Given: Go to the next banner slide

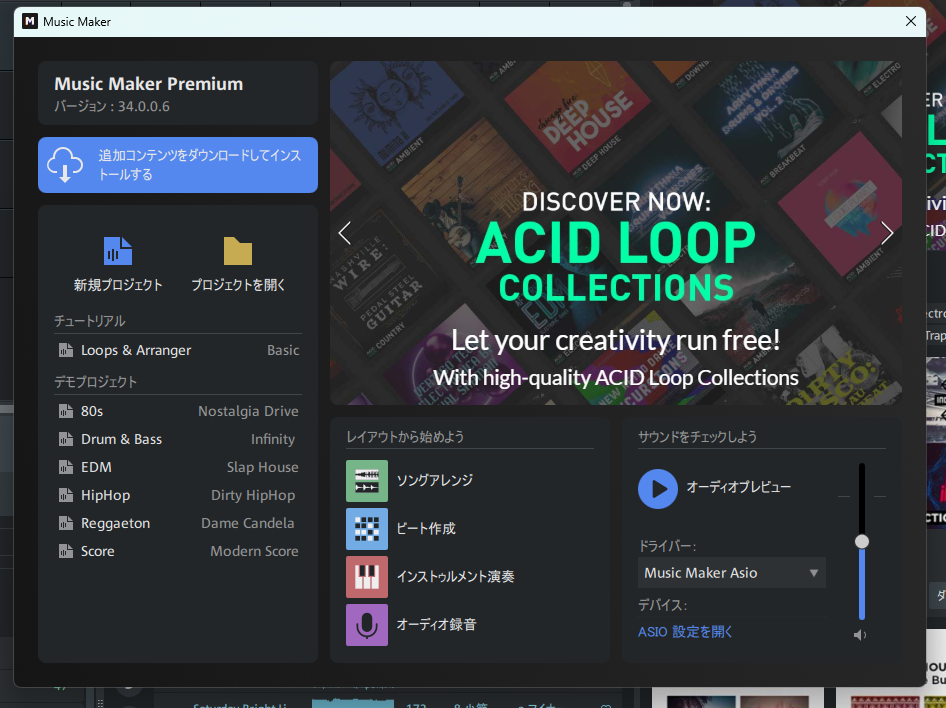Looking at the screenshot, I should (886, 233).
